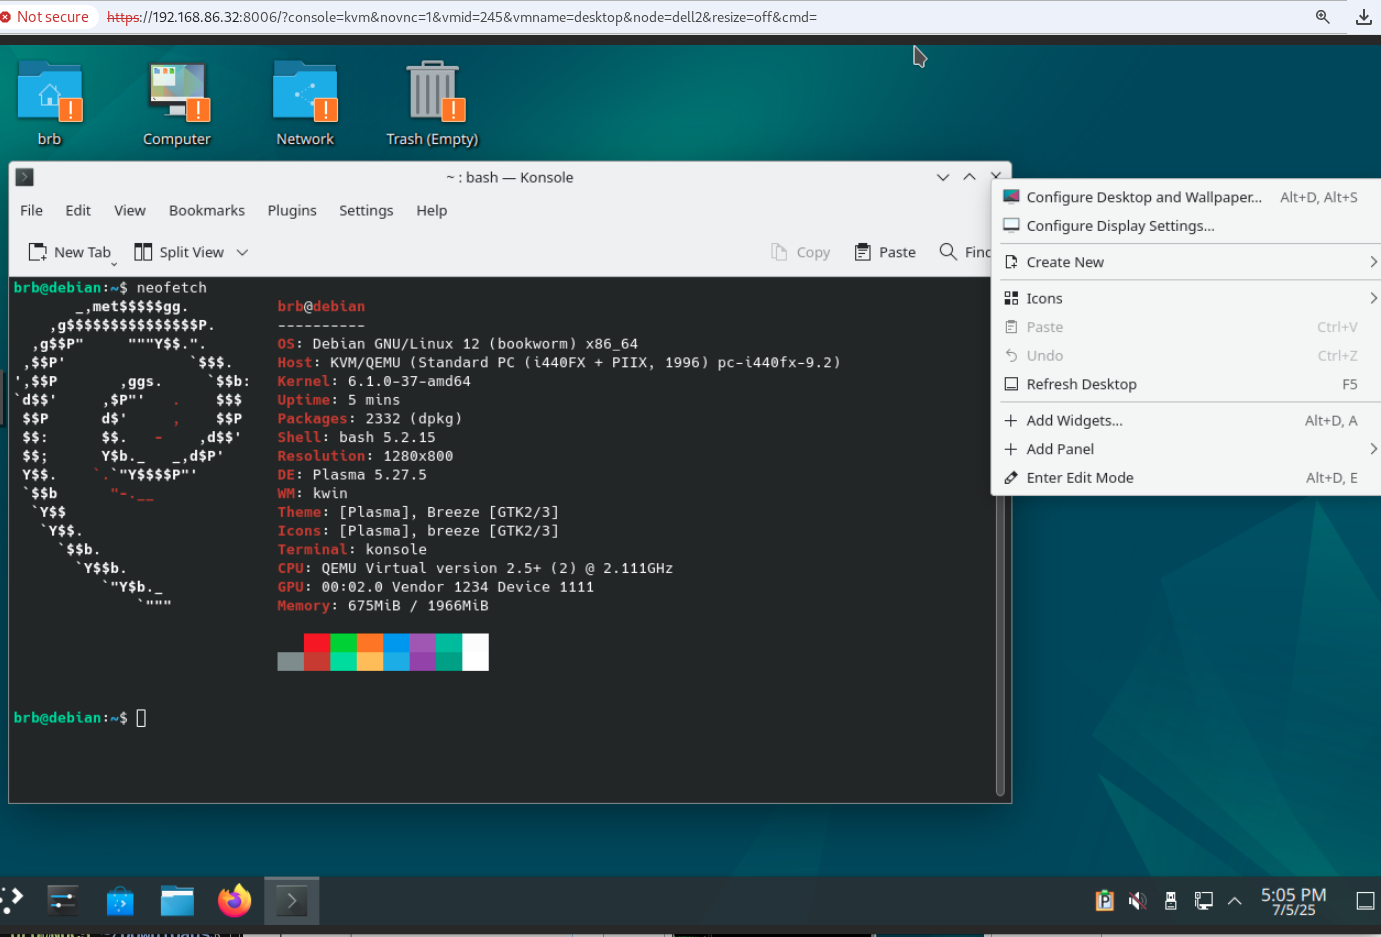Open the Bookmarks menu in Konsole
The height and width of the screenshot is (937, 1381).
point(207,210)
